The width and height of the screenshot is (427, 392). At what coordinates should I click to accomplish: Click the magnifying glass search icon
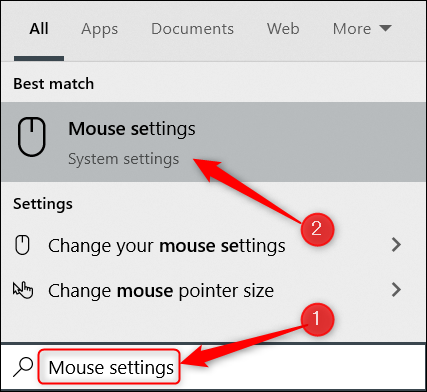tap(23, 367)
